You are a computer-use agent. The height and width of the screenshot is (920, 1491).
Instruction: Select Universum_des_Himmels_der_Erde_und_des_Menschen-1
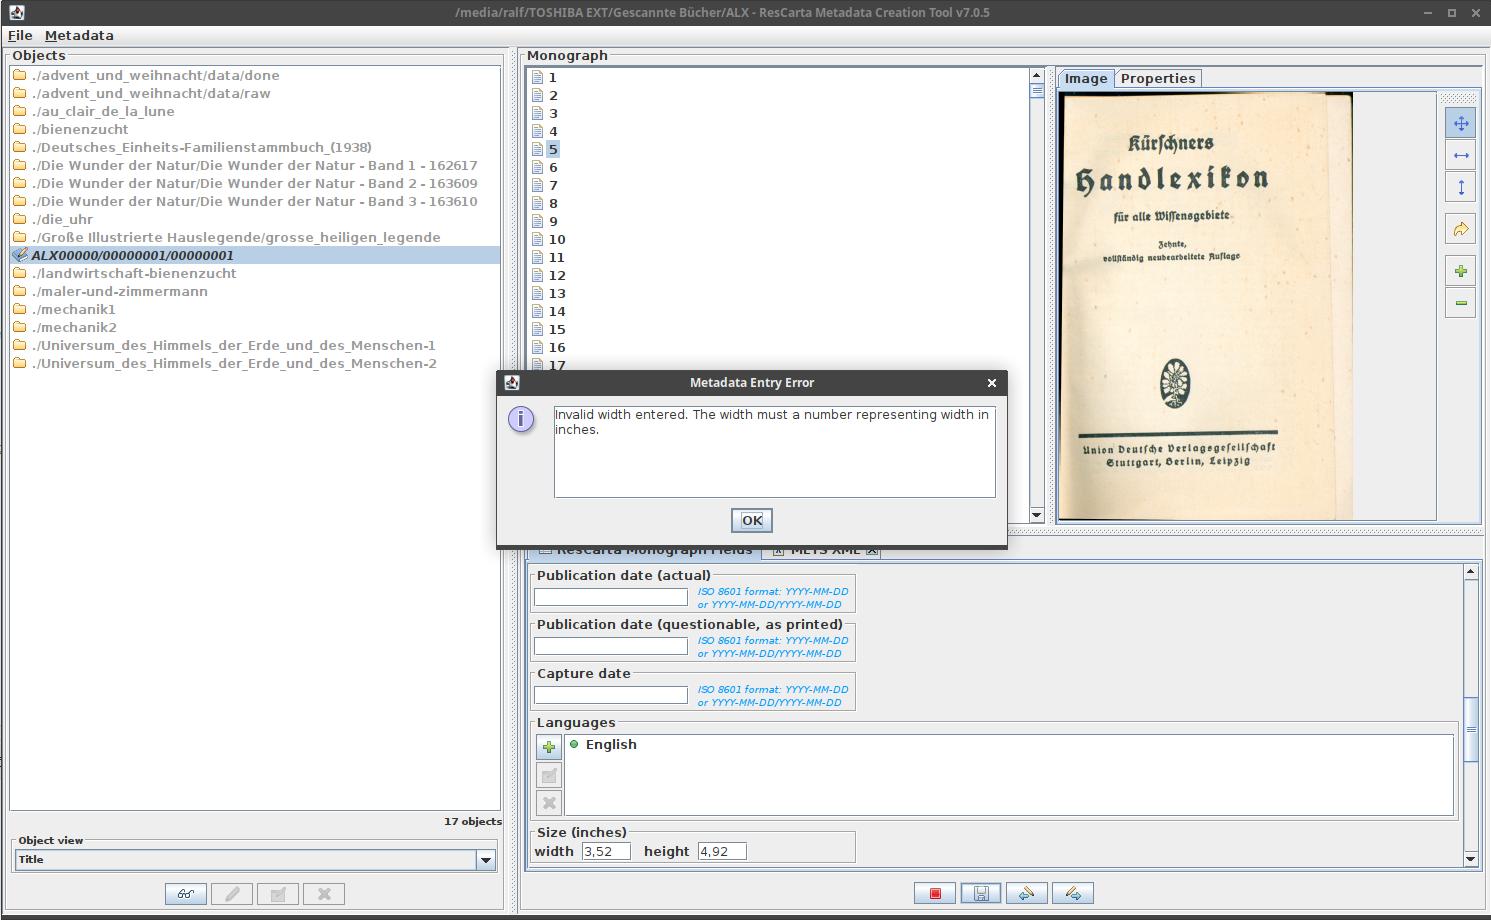[233, 345]
